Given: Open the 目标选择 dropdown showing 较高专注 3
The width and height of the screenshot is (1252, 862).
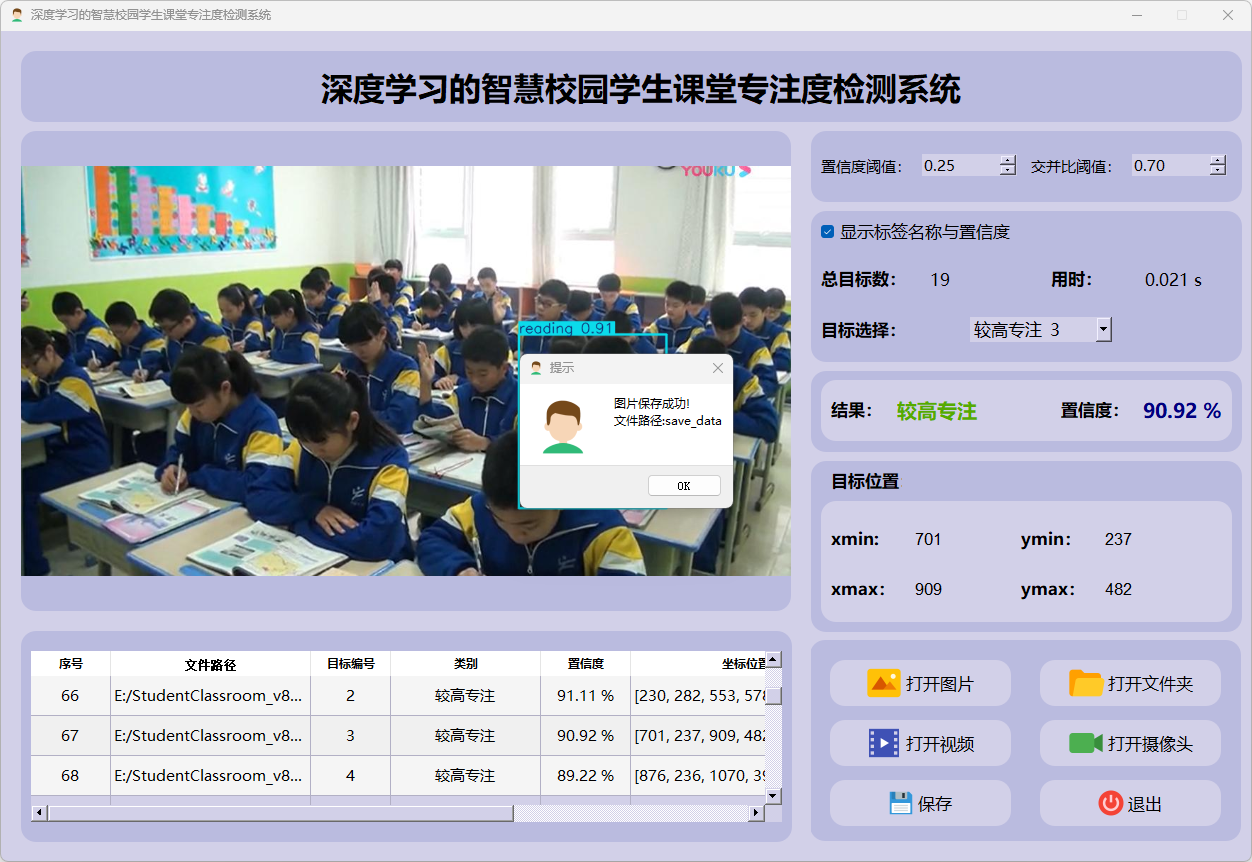Looking at the screenshot, I should click(1040, 329).
